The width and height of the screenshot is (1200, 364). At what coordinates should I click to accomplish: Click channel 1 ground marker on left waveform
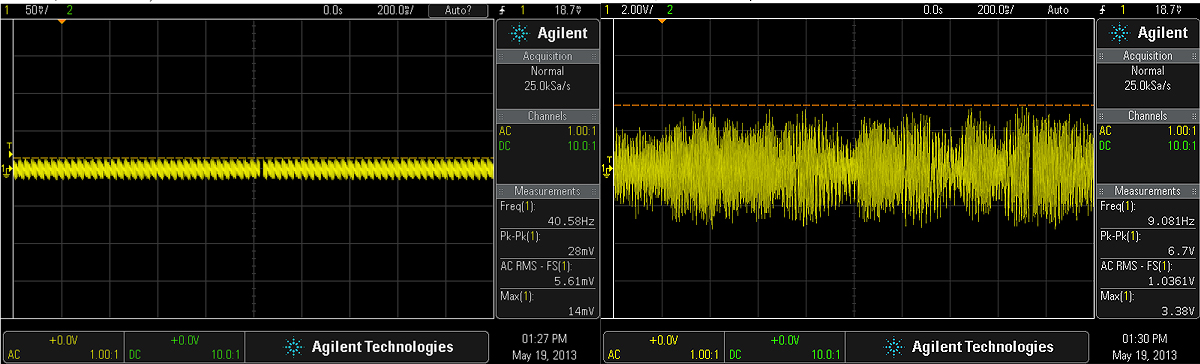pyautogui.click(x=8, y=170)
